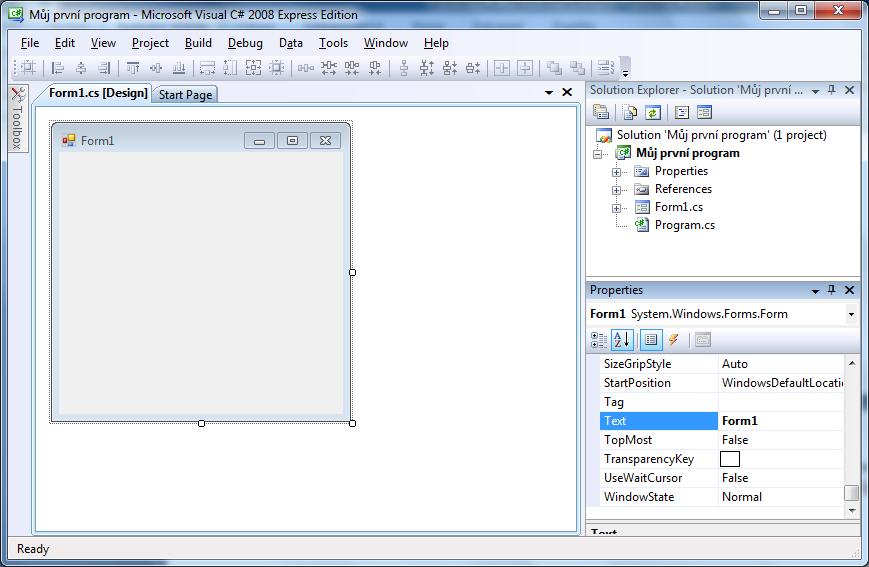Screen dimensions: 869x567
Task: Open the Toolbox side panel tab
Action: [17, 119]
